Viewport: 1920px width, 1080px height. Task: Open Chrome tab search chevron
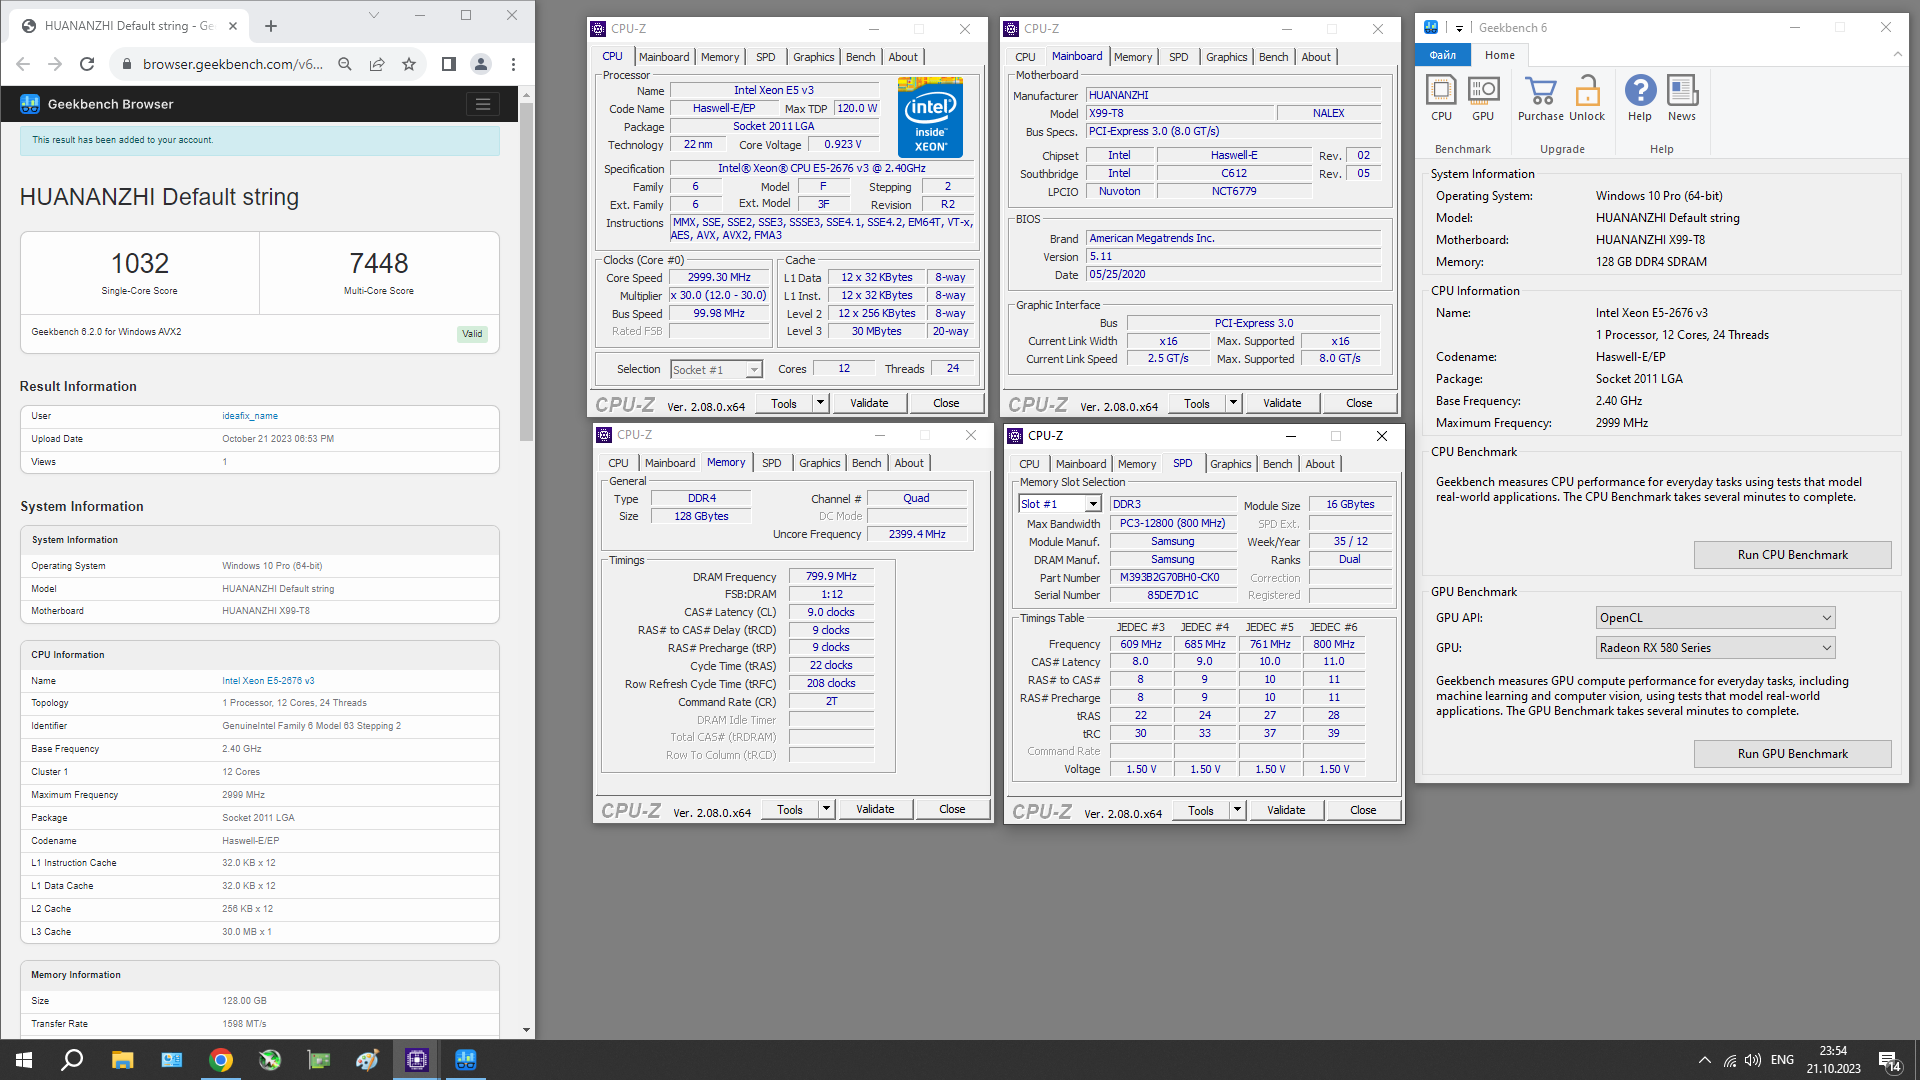[x=374, y=15]
